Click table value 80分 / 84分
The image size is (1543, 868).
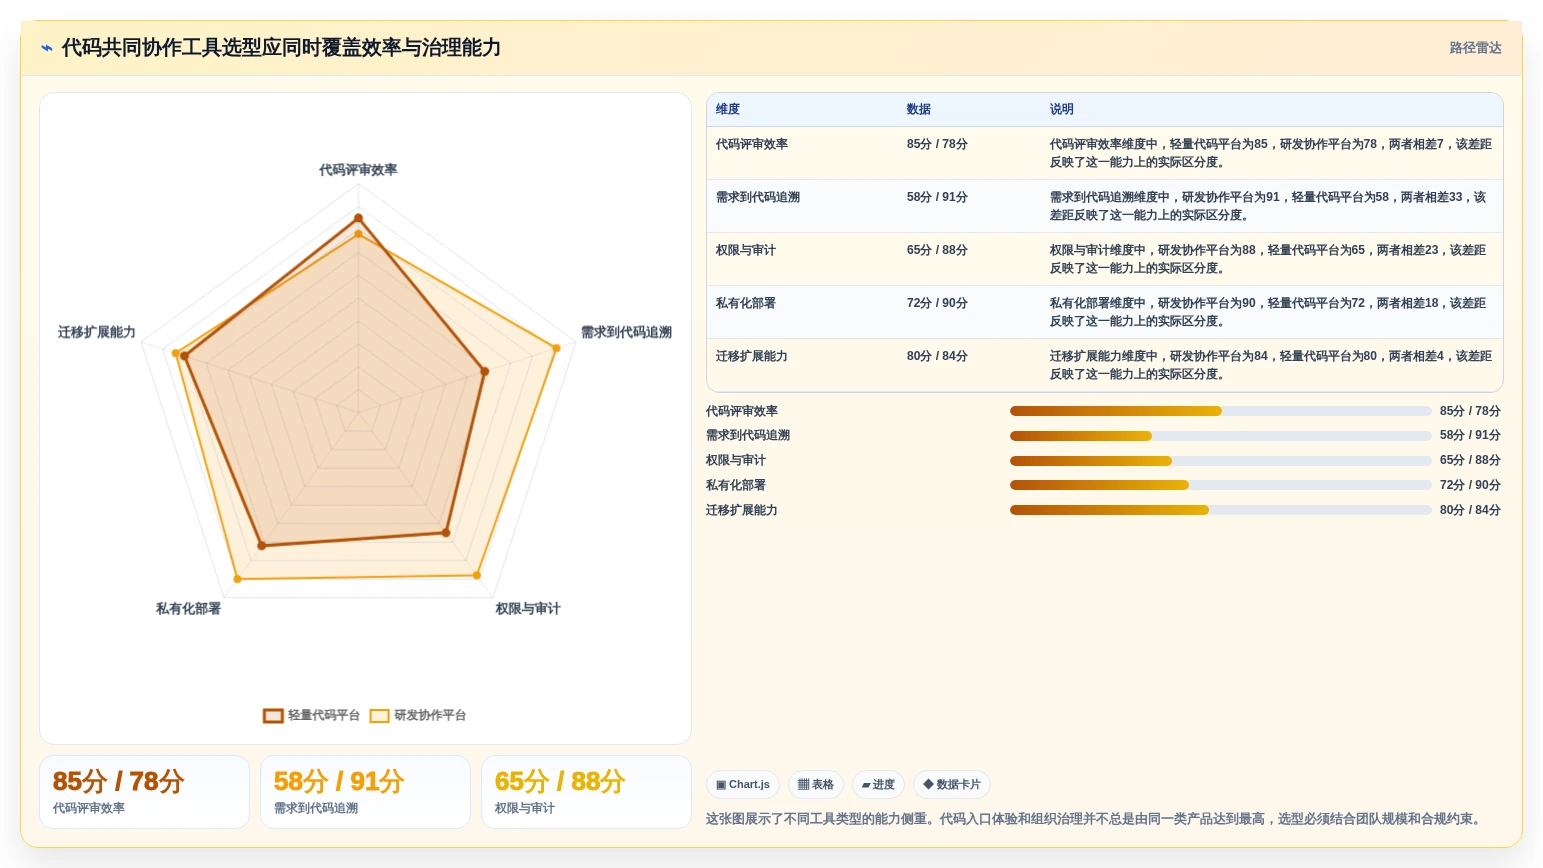pos(937,356)
